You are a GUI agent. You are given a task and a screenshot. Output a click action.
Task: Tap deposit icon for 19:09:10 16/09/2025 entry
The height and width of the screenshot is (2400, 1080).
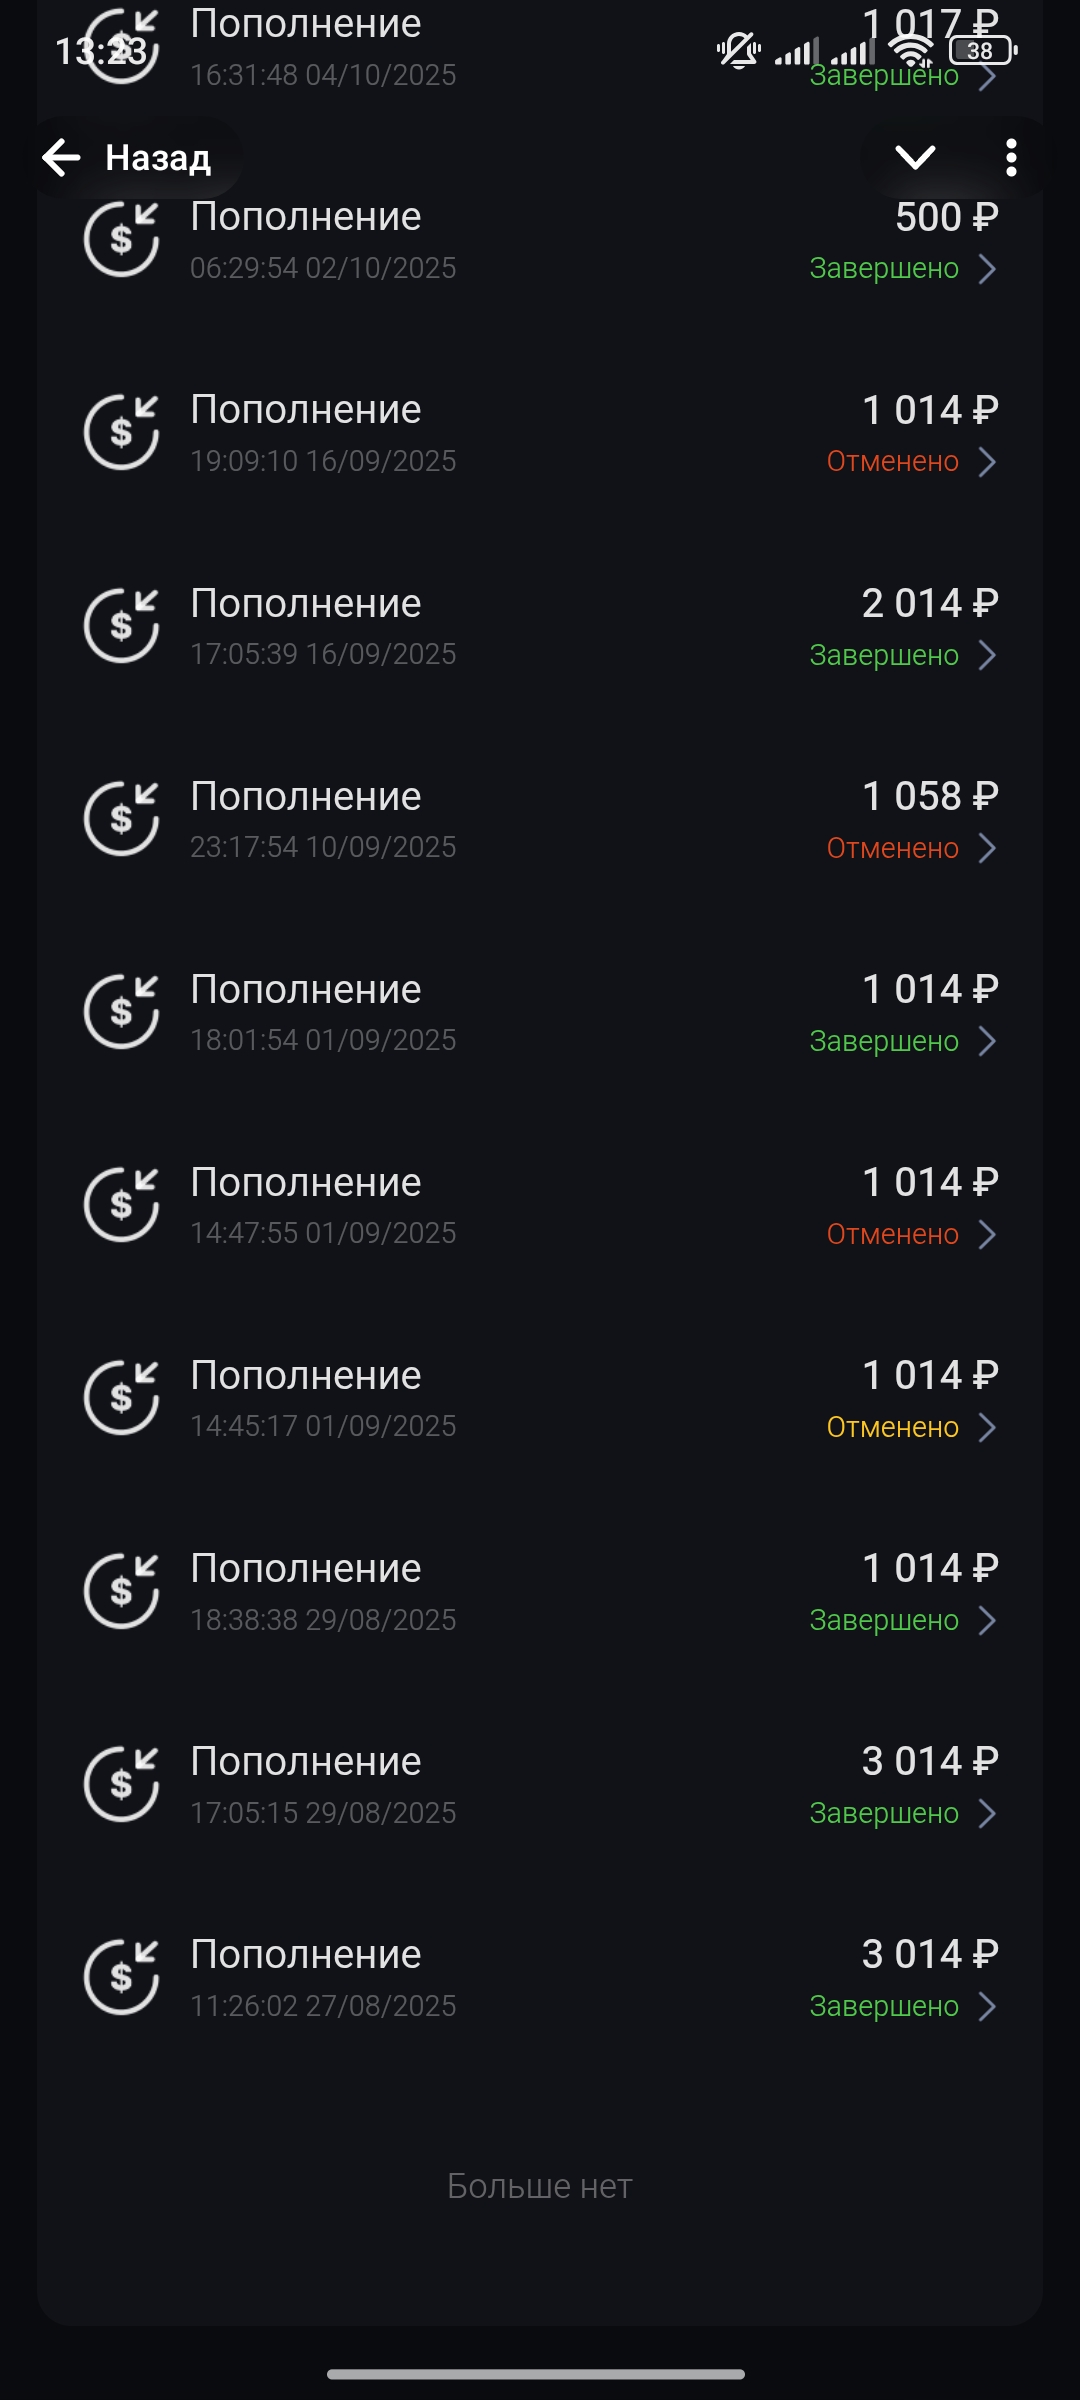[121, 433]
